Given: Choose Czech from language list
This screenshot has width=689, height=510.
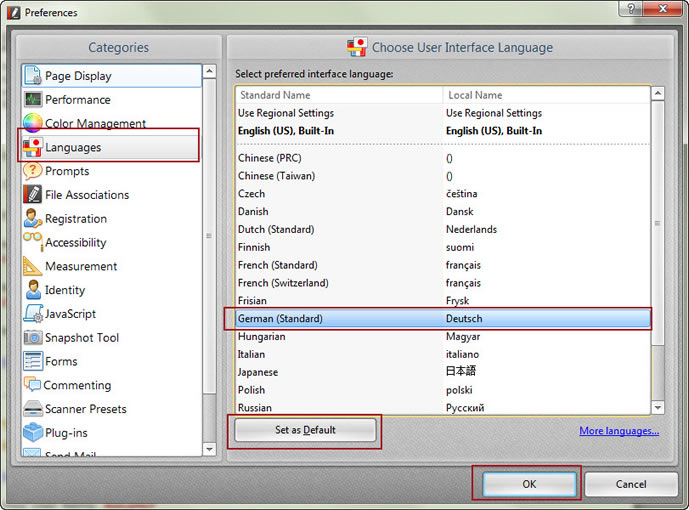Looking at the screenshot, I should (x=443, y=194).
